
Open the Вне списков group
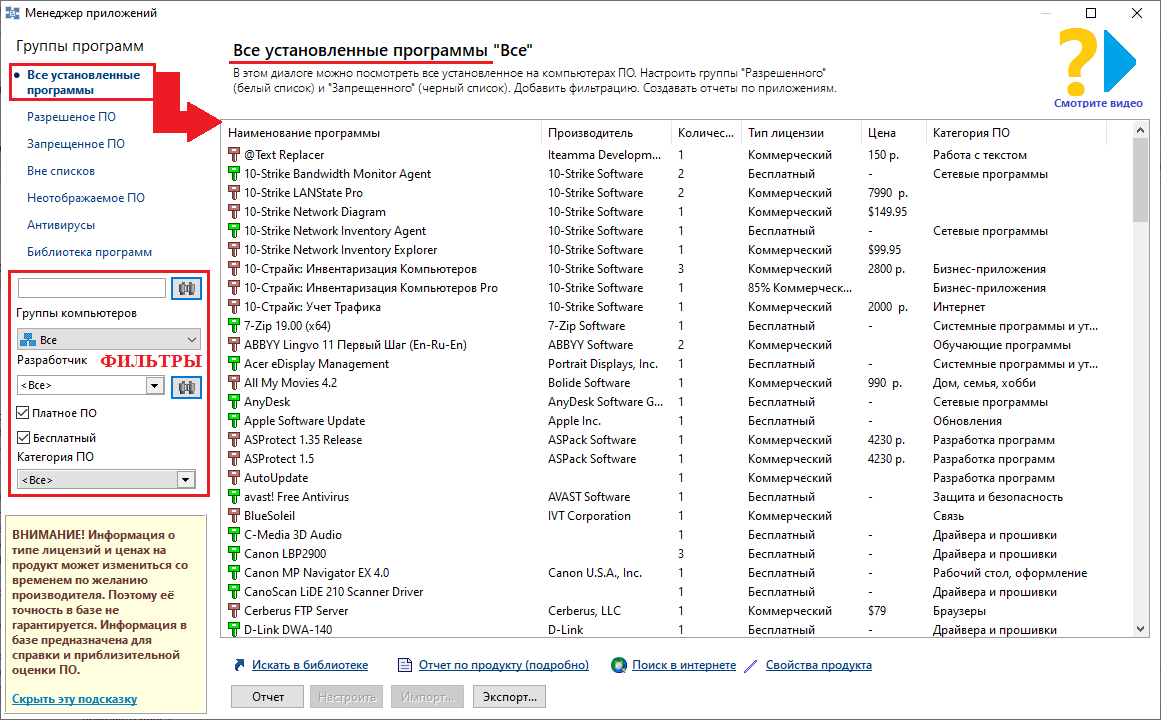point(61,171)
